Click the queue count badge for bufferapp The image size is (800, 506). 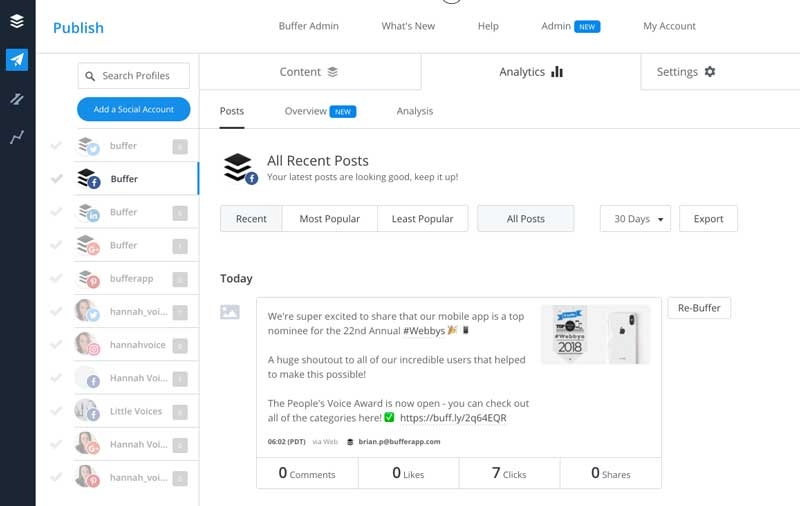point(180,280)
